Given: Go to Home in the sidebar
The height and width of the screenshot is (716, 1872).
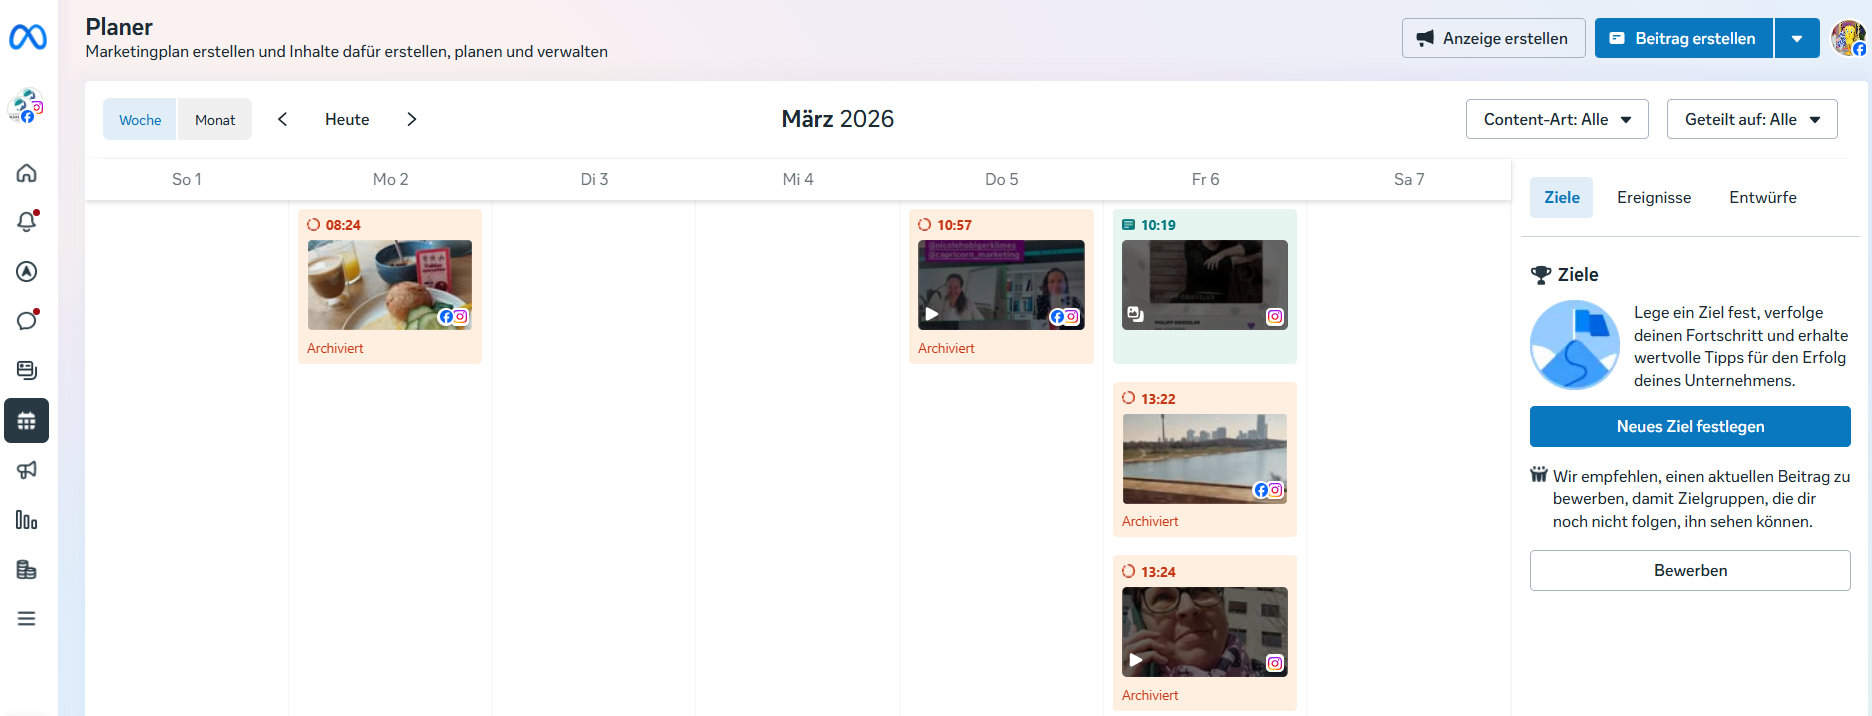Looking at the screenshot, I should pos(27,173).
